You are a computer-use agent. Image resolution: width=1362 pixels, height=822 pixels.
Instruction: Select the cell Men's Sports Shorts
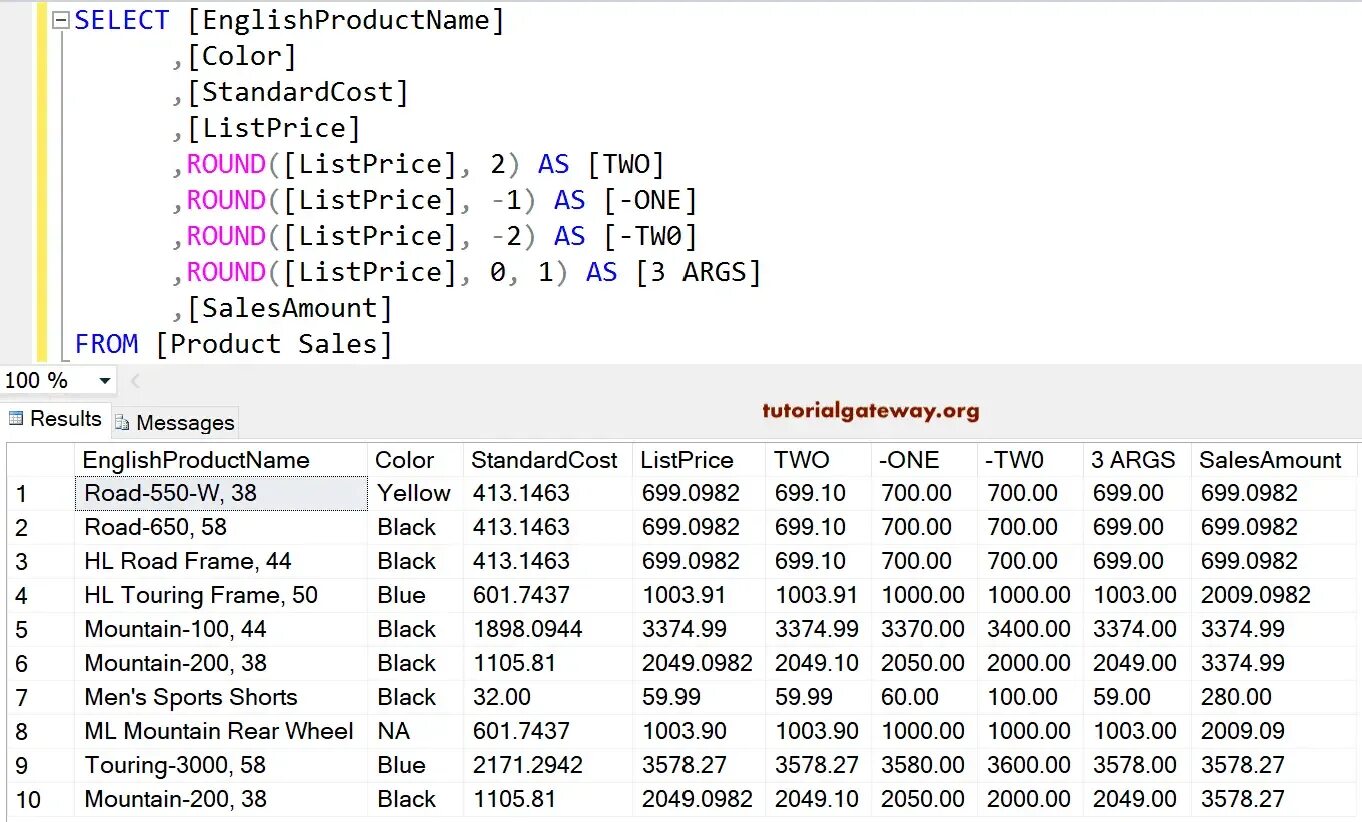(x=221, y=698)
